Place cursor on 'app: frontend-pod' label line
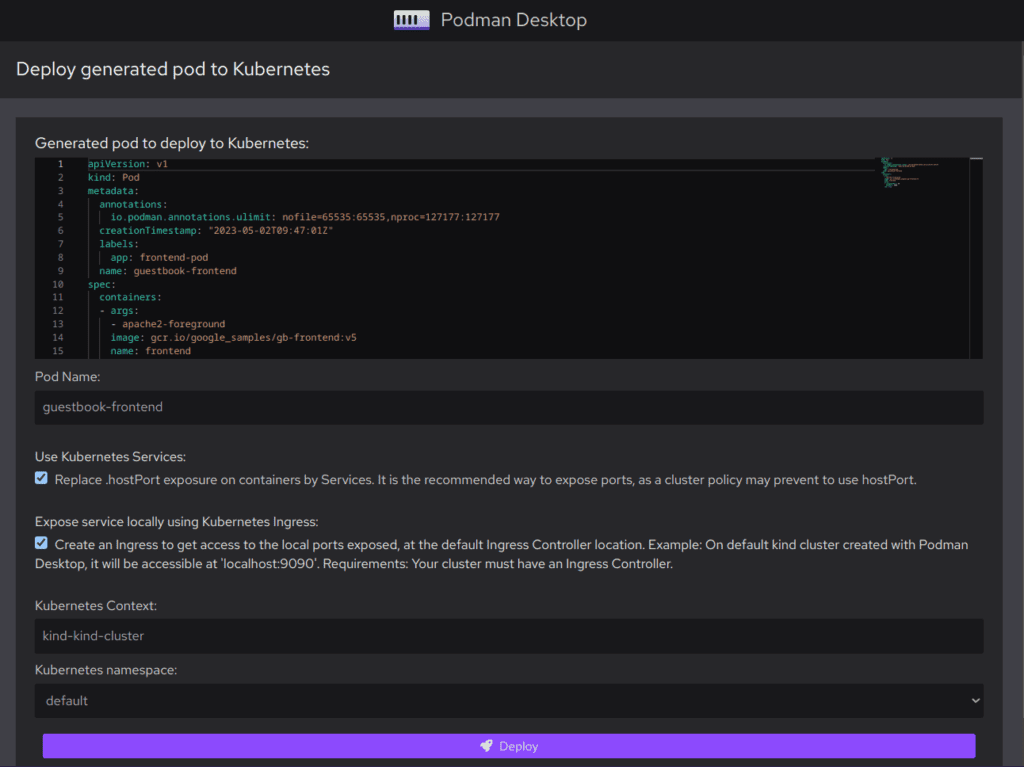Image resolution: width=1024 pixels, height=767 pixels. click(159, 257)
